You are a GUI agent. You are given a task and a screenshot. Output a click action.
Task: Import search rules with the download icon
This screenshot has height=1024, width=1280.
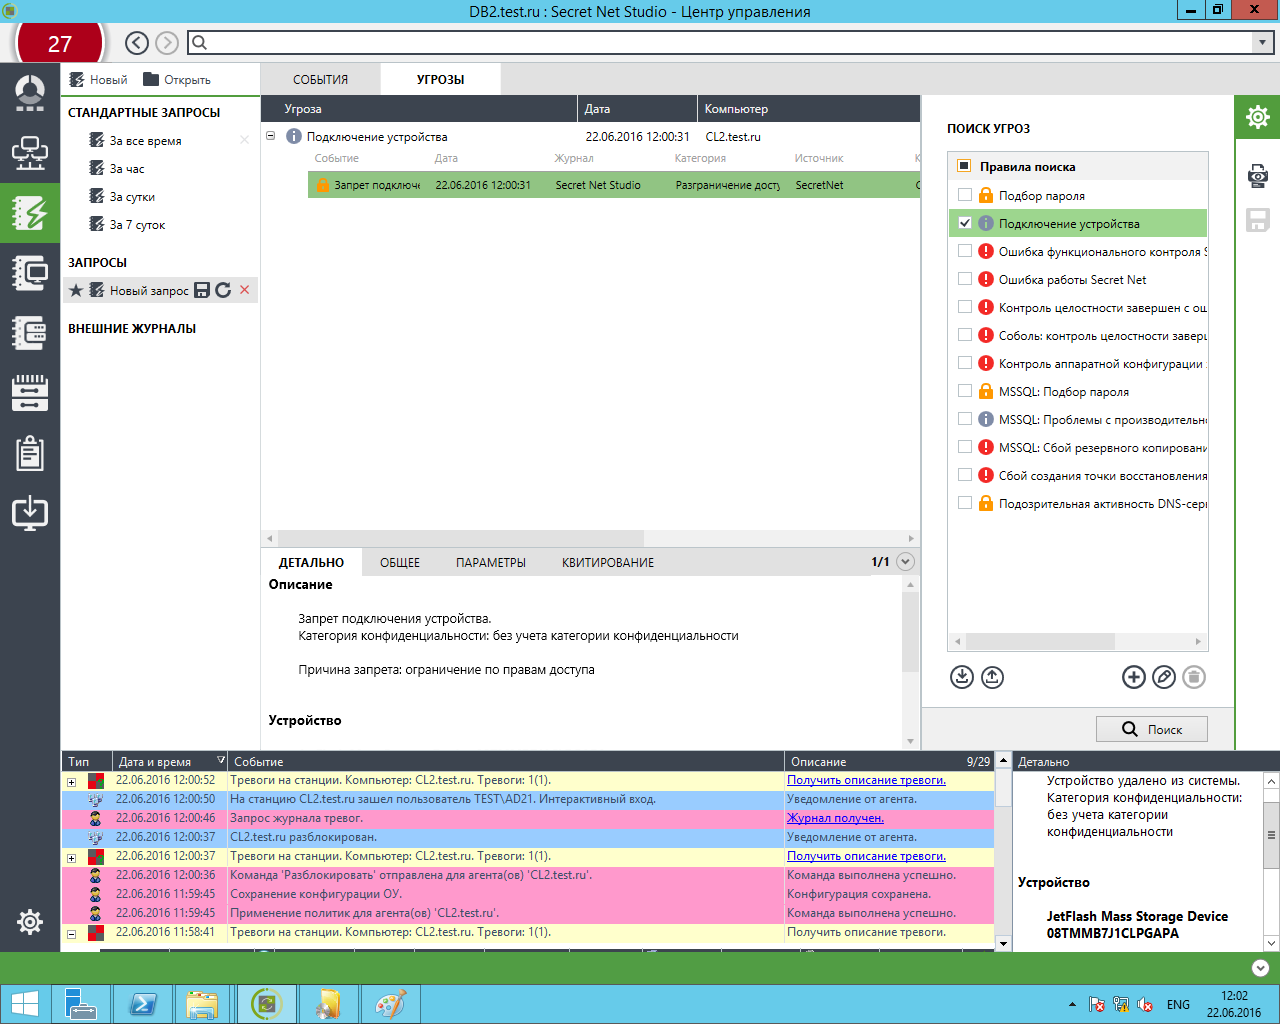point(962,677)
